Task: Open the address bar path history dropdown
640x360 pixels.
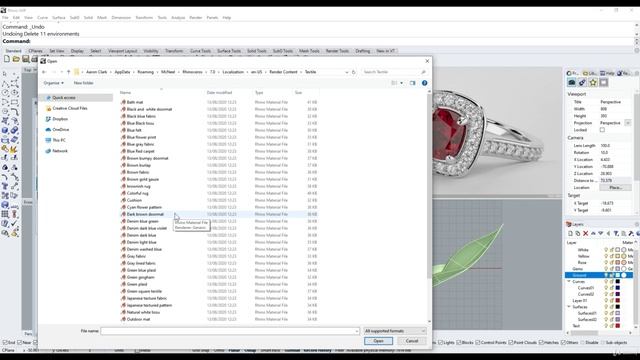Action: point(347,72)
